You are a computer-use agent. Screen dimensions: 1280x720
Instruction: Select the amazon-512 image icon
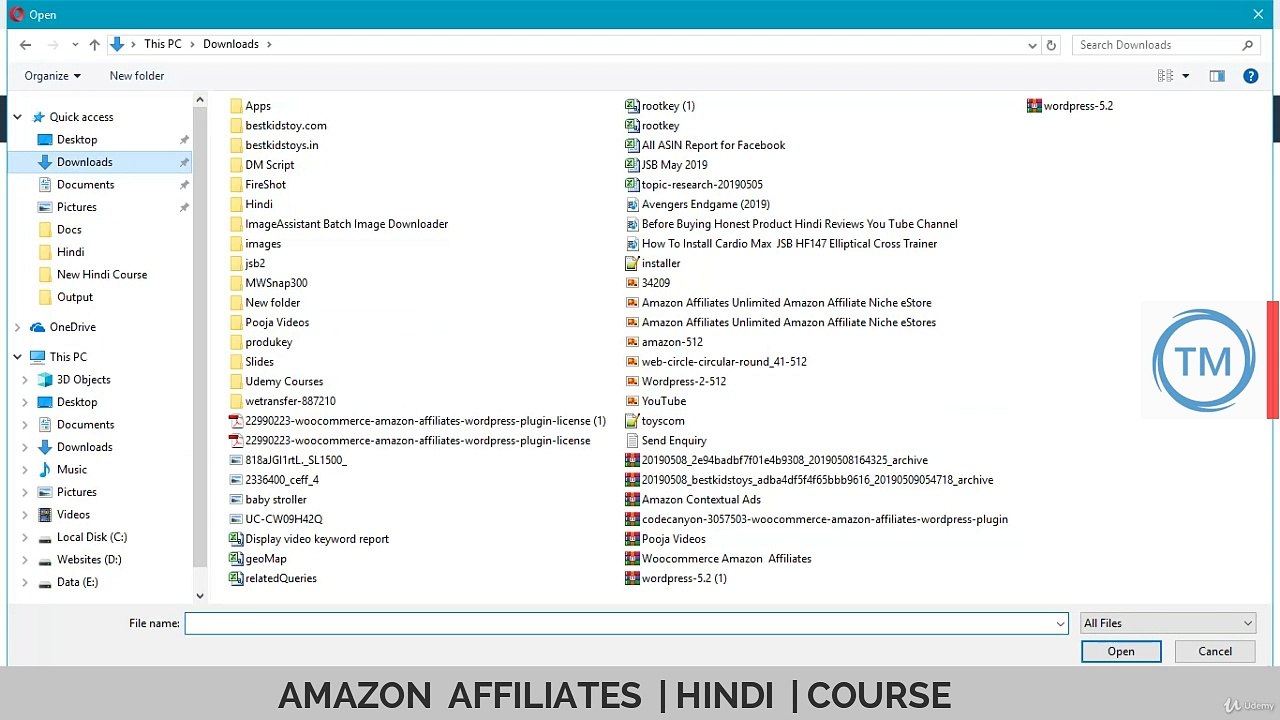point(632,343)
